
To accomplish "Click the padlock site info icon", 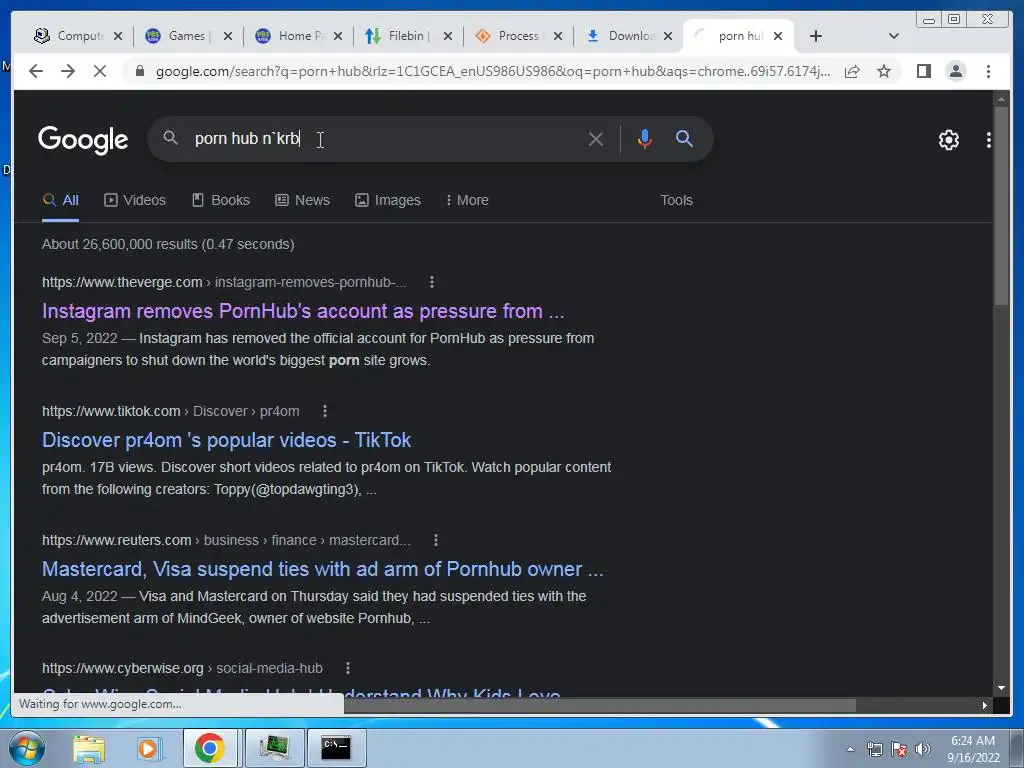I will click(x=140, y=71).
